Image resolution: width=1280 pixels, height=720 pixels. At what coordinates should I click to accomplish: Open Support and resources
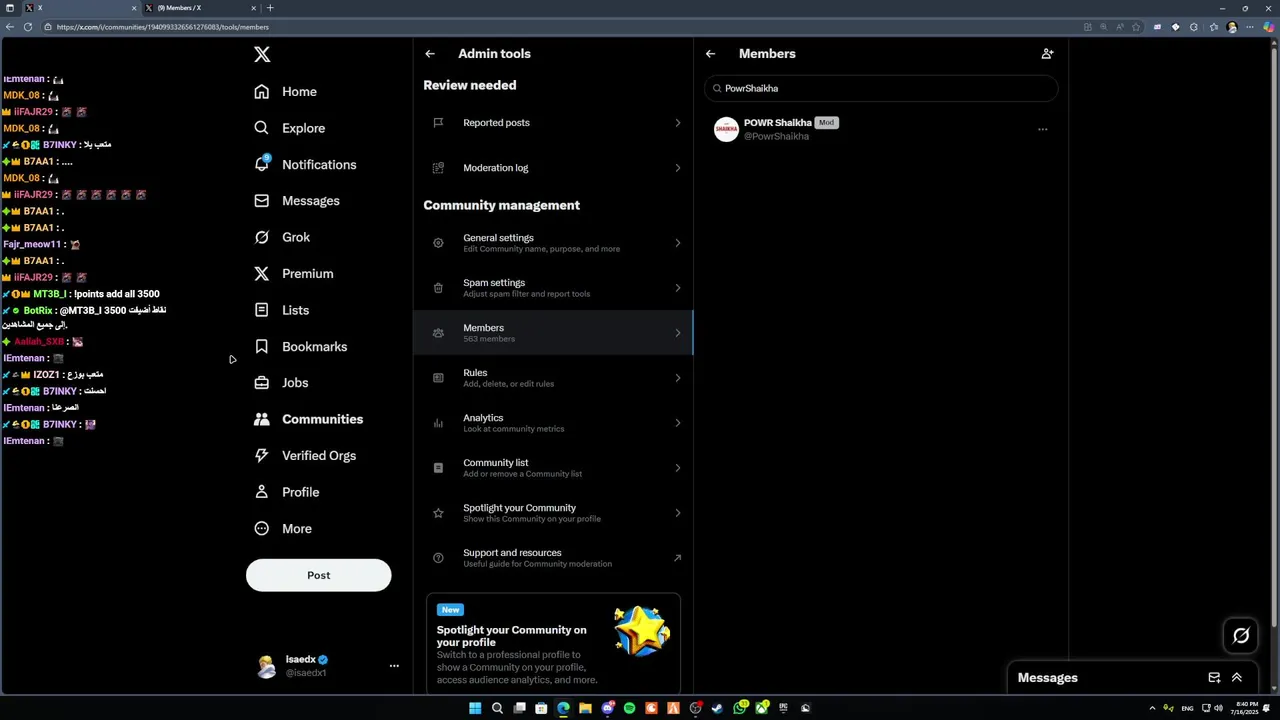[x=553, y=558]
